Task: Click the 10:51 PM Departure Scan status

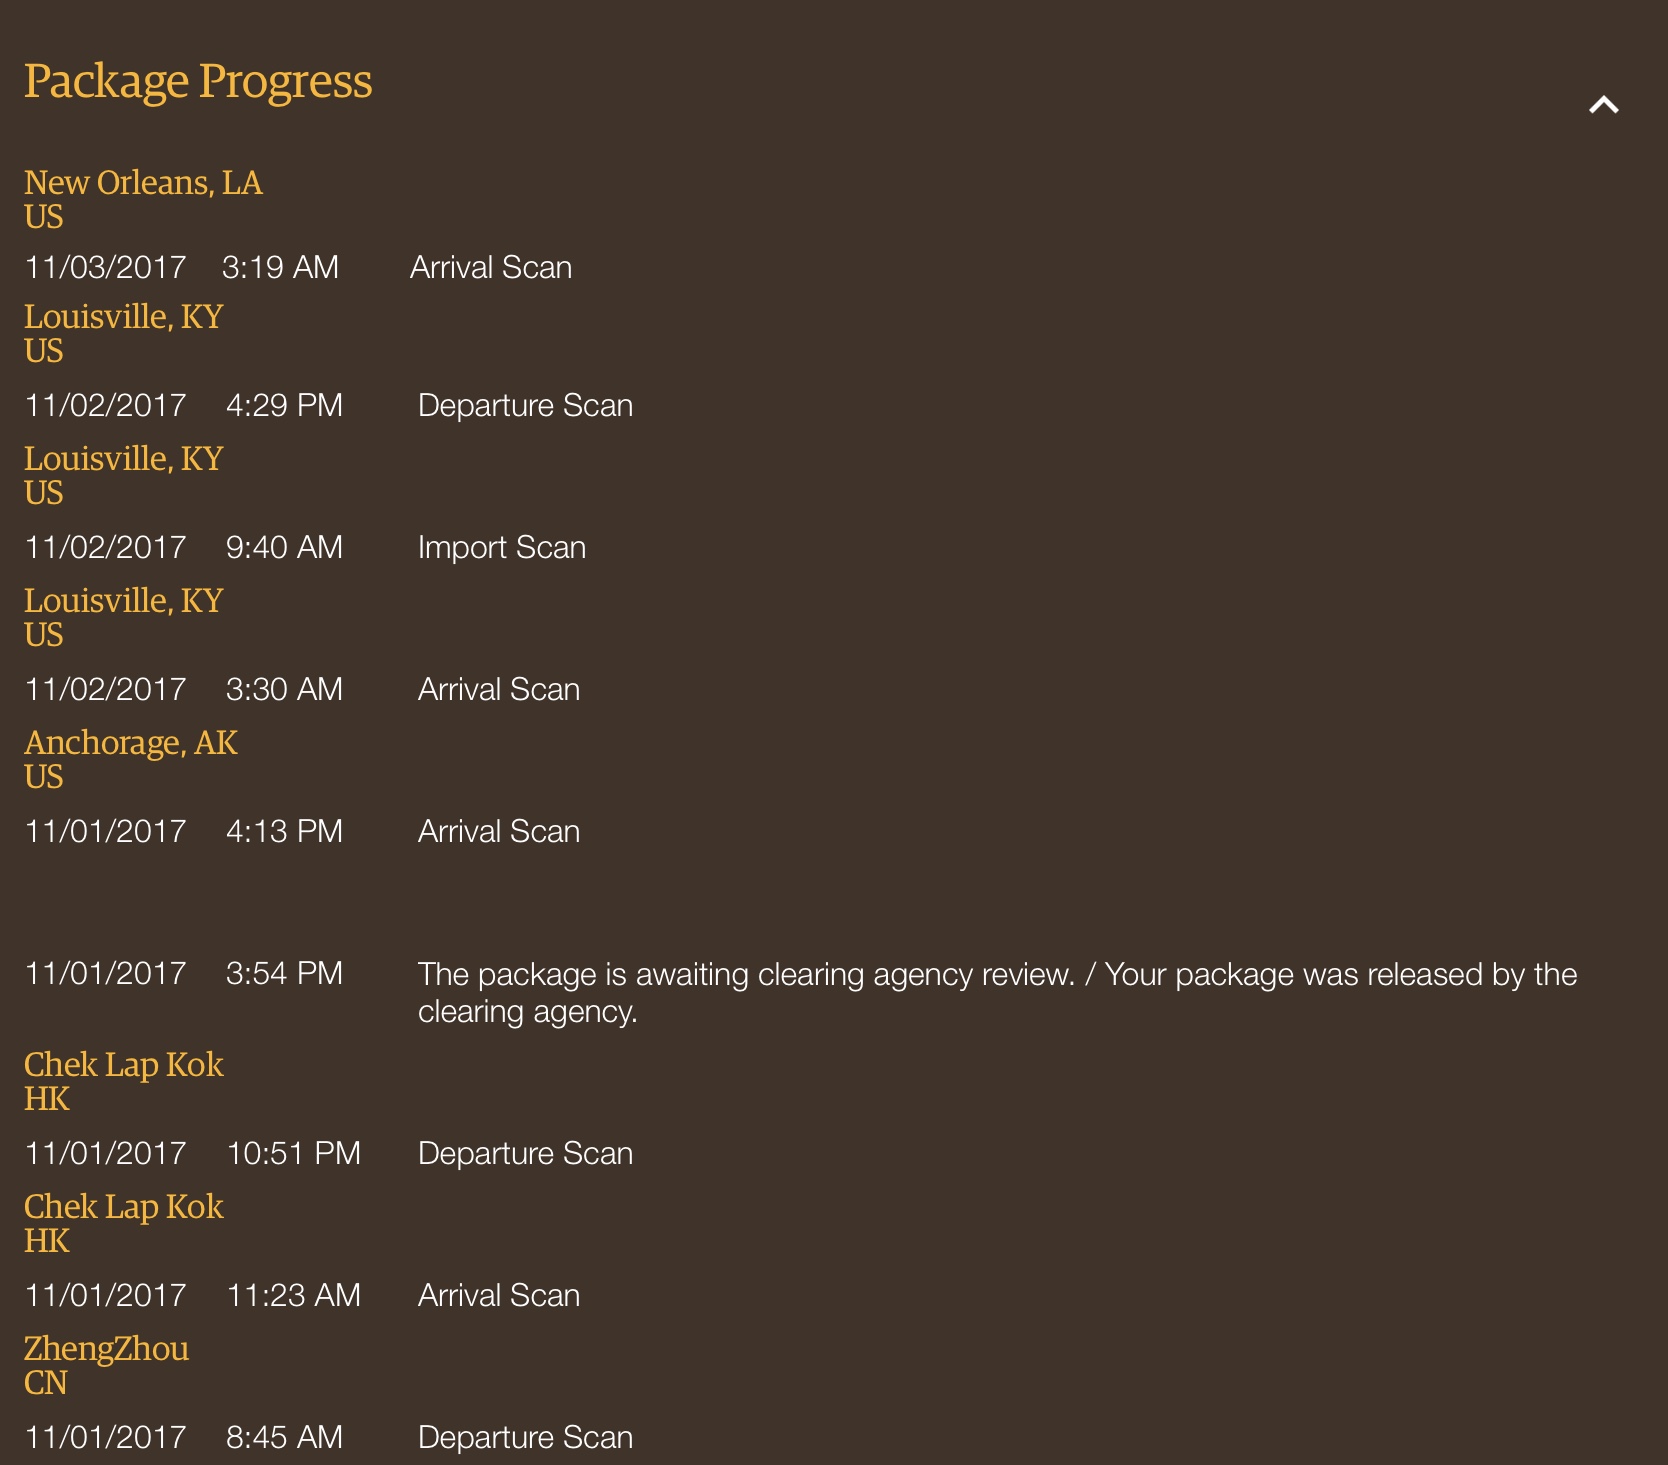Action: pos(525,1153)
